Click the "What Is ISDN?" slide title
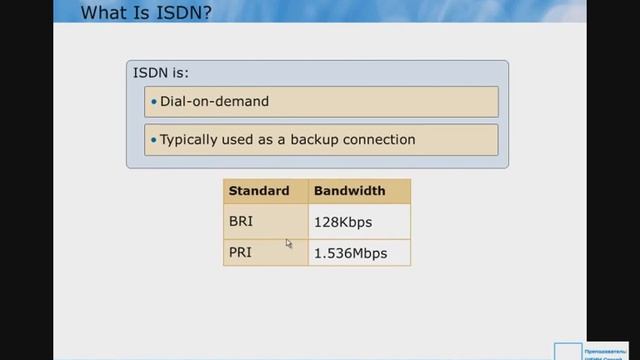640x360 pixels. coord(146,12)
